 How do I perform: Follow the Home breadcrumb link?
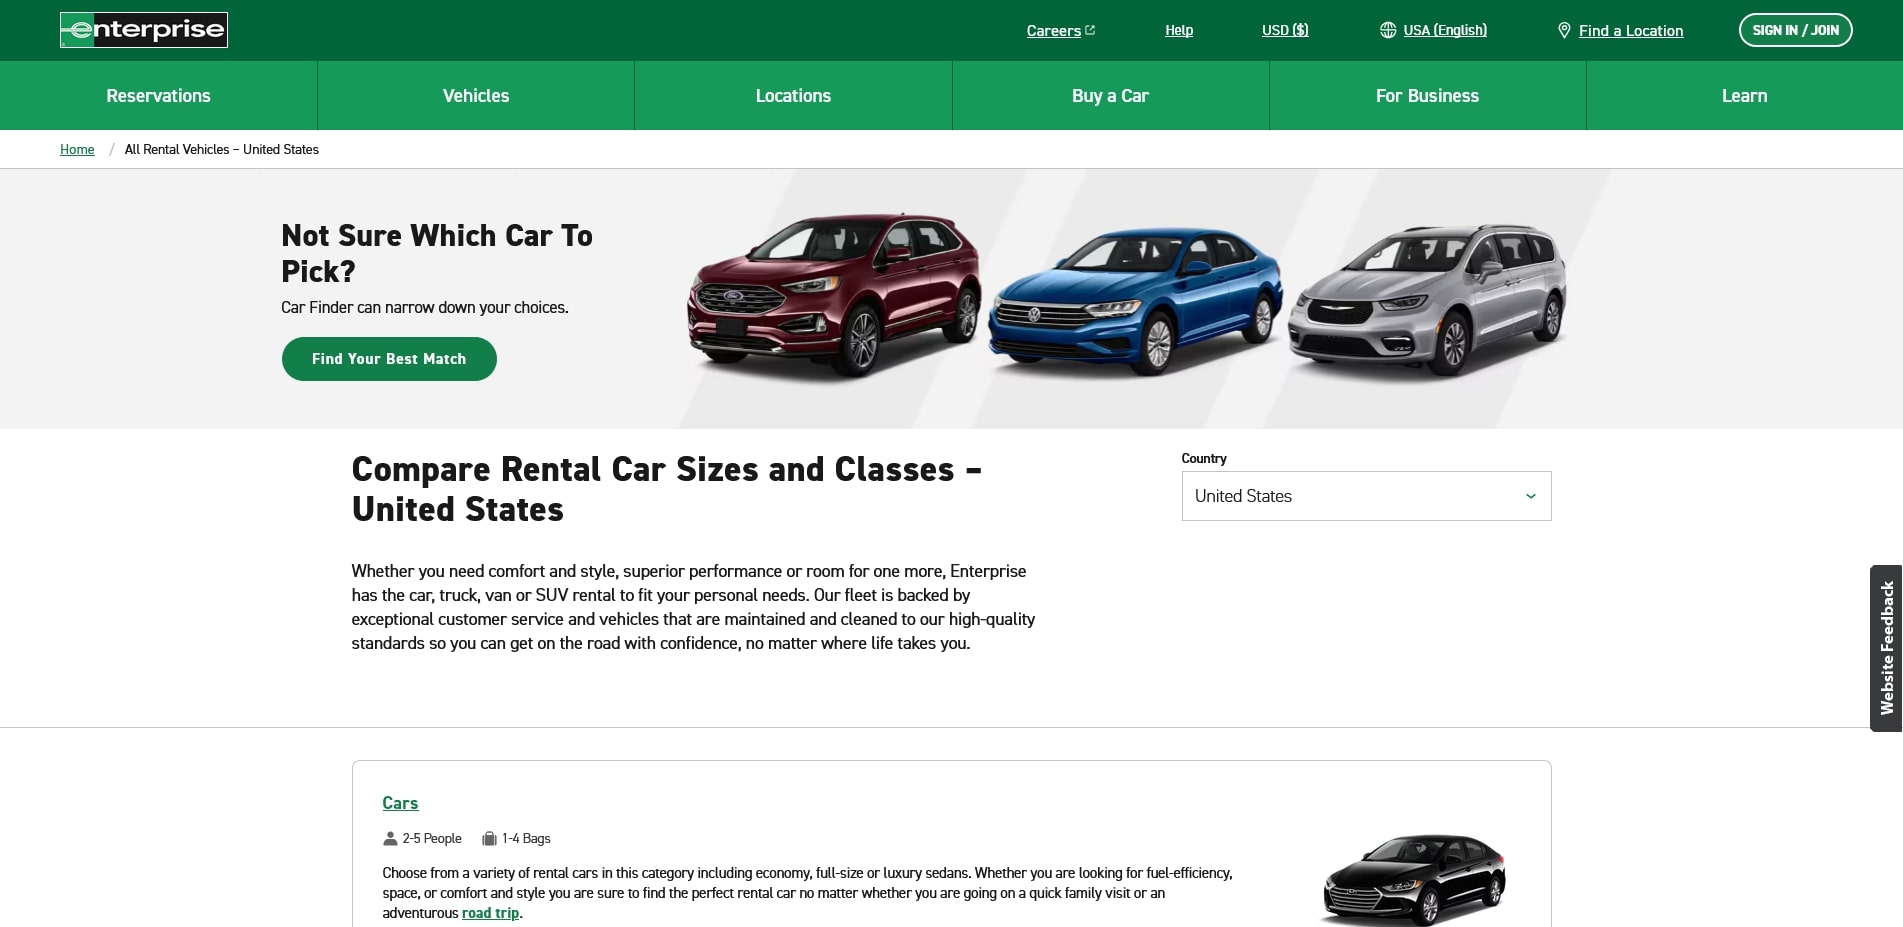point(77,150)
